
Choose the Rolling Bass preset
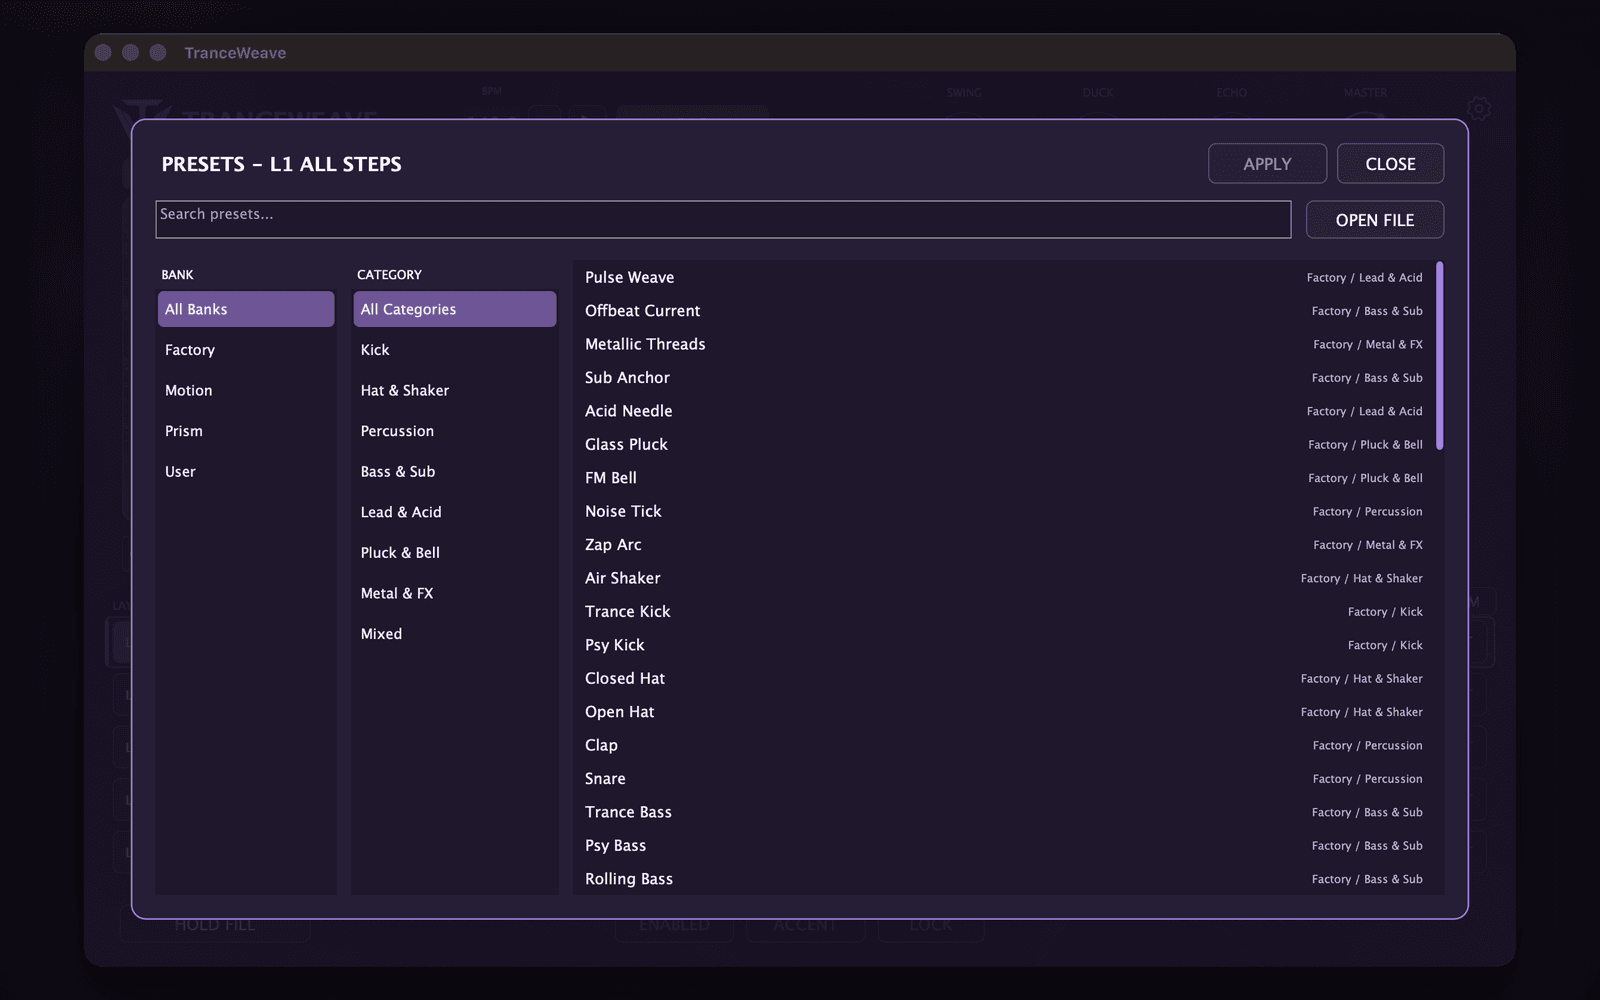[1004, 879]
